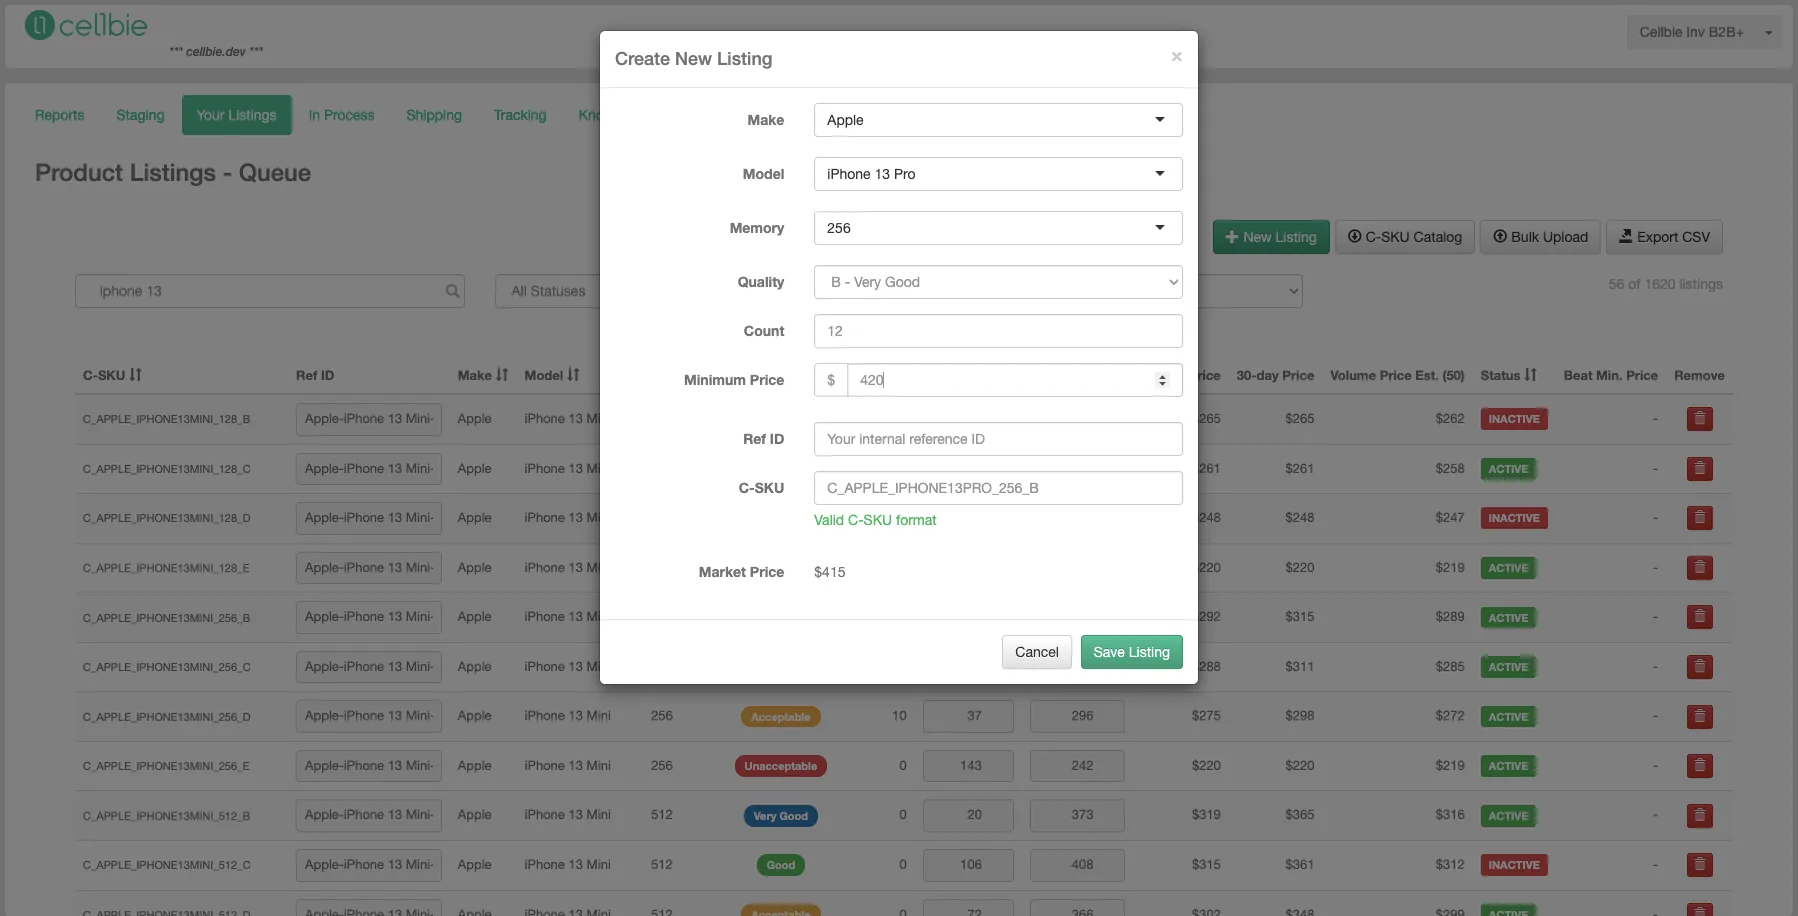Click the Bulk Upload button
The width and height of the screenshot is (1798, 916).
pos(1540,237)
